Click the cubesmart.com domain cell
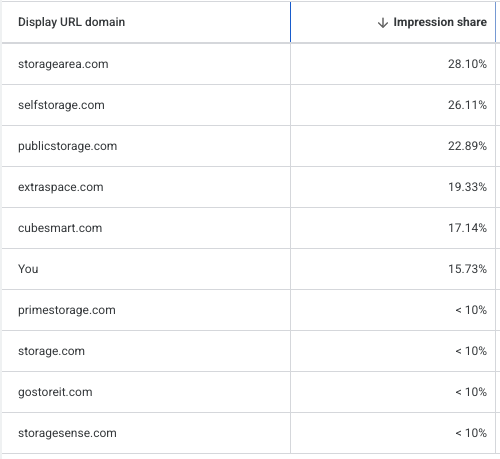 (60, 228)
